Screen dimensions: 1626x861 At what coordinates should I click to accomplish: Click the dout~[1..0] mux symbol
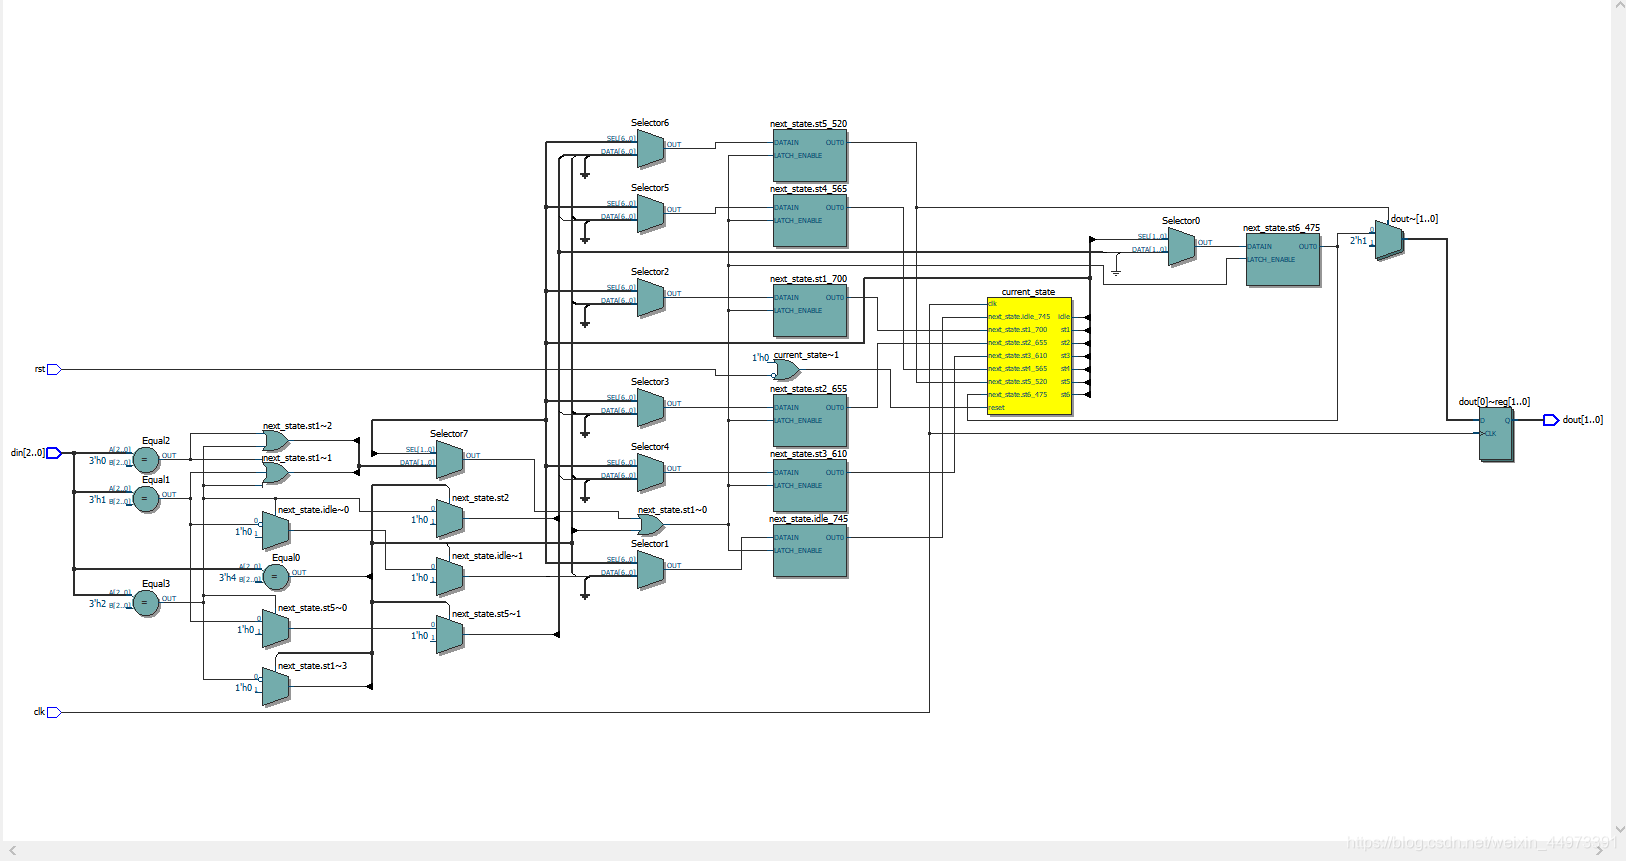[1389, 240]
